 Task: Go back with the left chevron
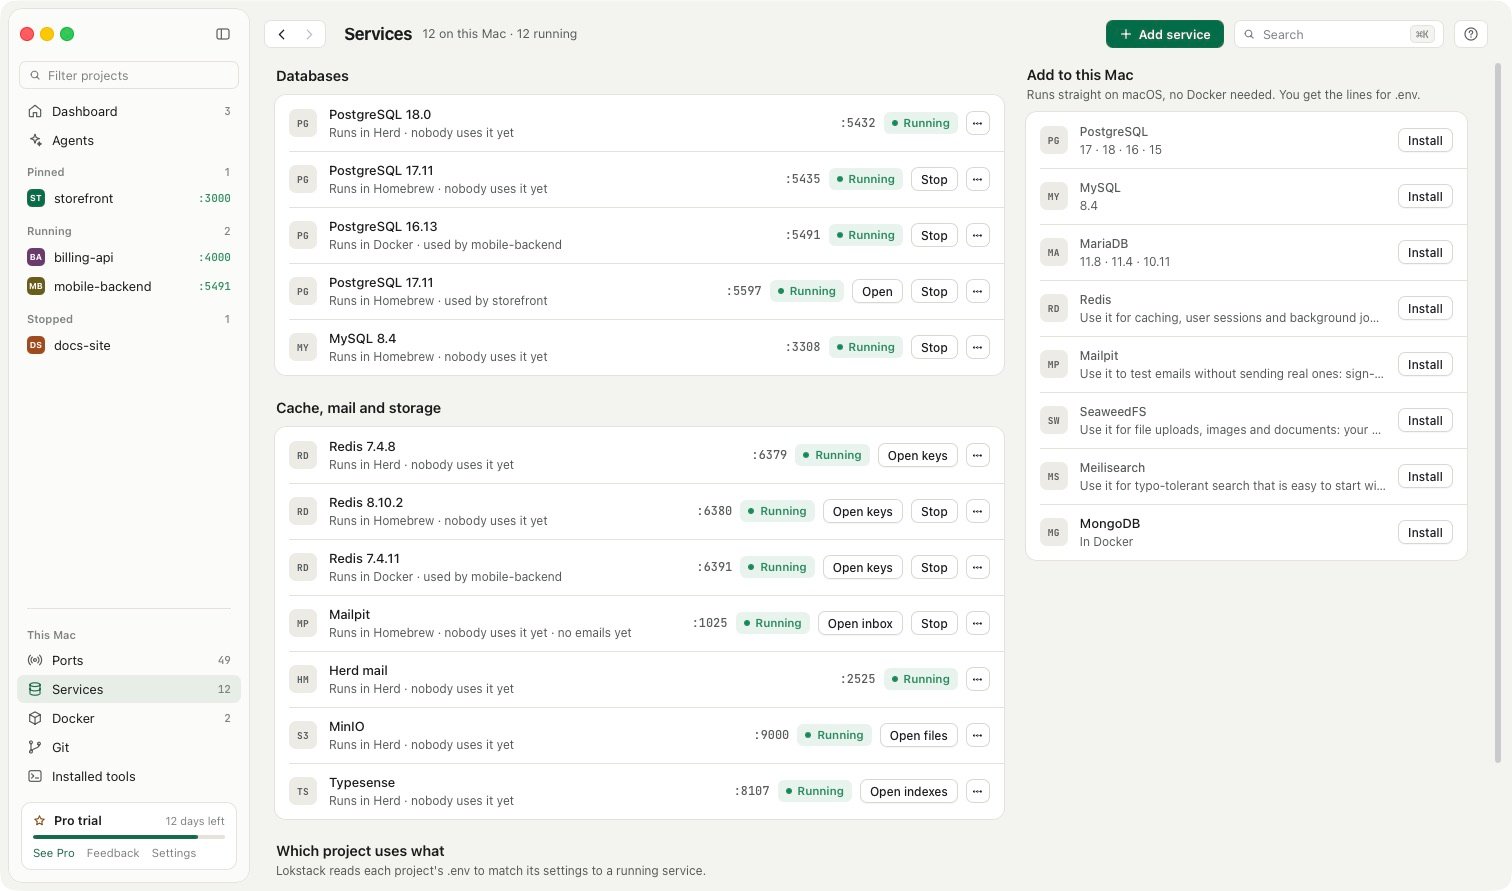click(x=282, y=34)
